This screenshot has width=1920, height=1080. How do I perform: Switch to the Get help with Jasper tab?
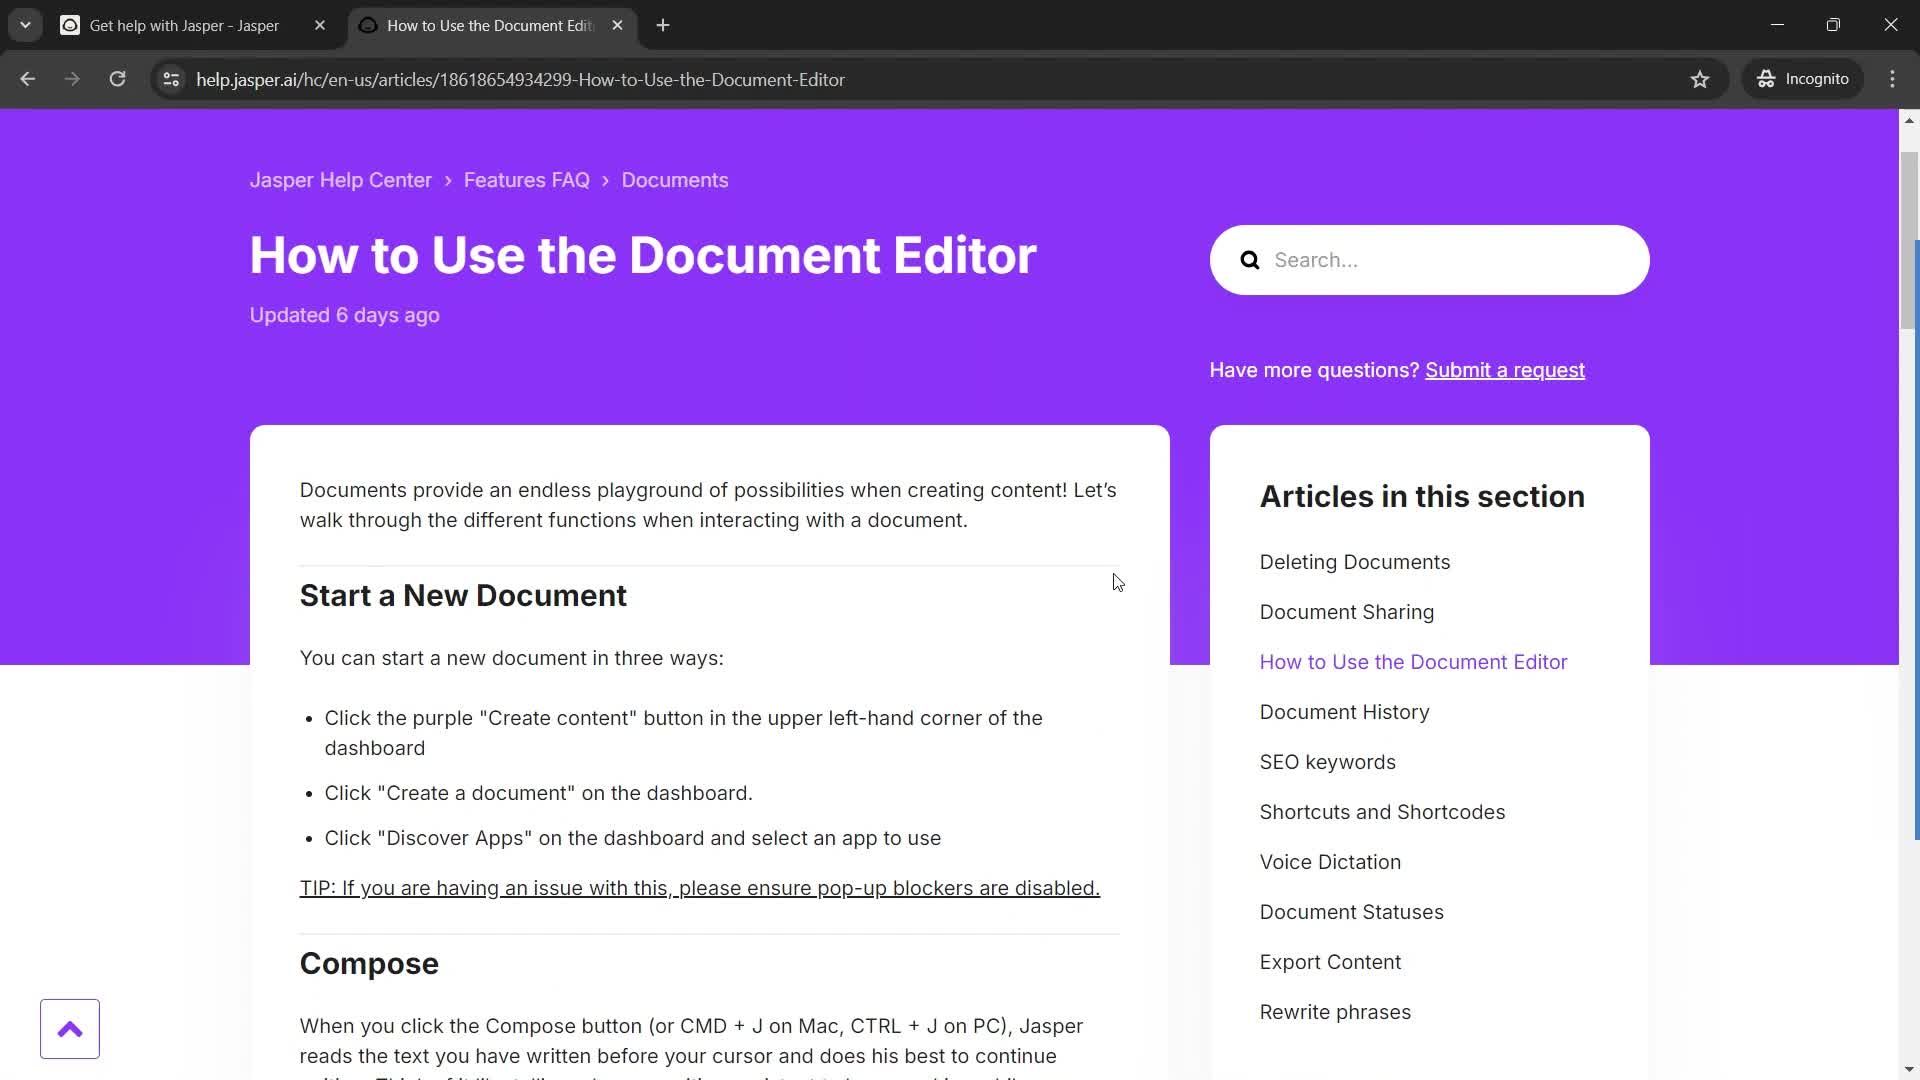(185, 25)
